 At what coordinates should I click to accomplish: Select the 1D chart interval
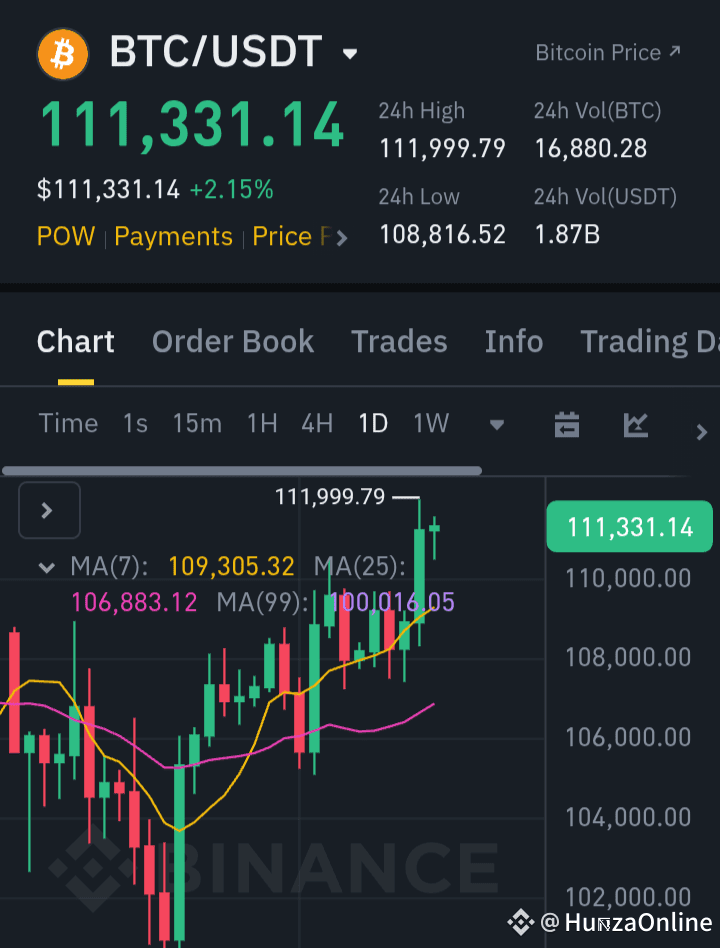click(373, 423)
